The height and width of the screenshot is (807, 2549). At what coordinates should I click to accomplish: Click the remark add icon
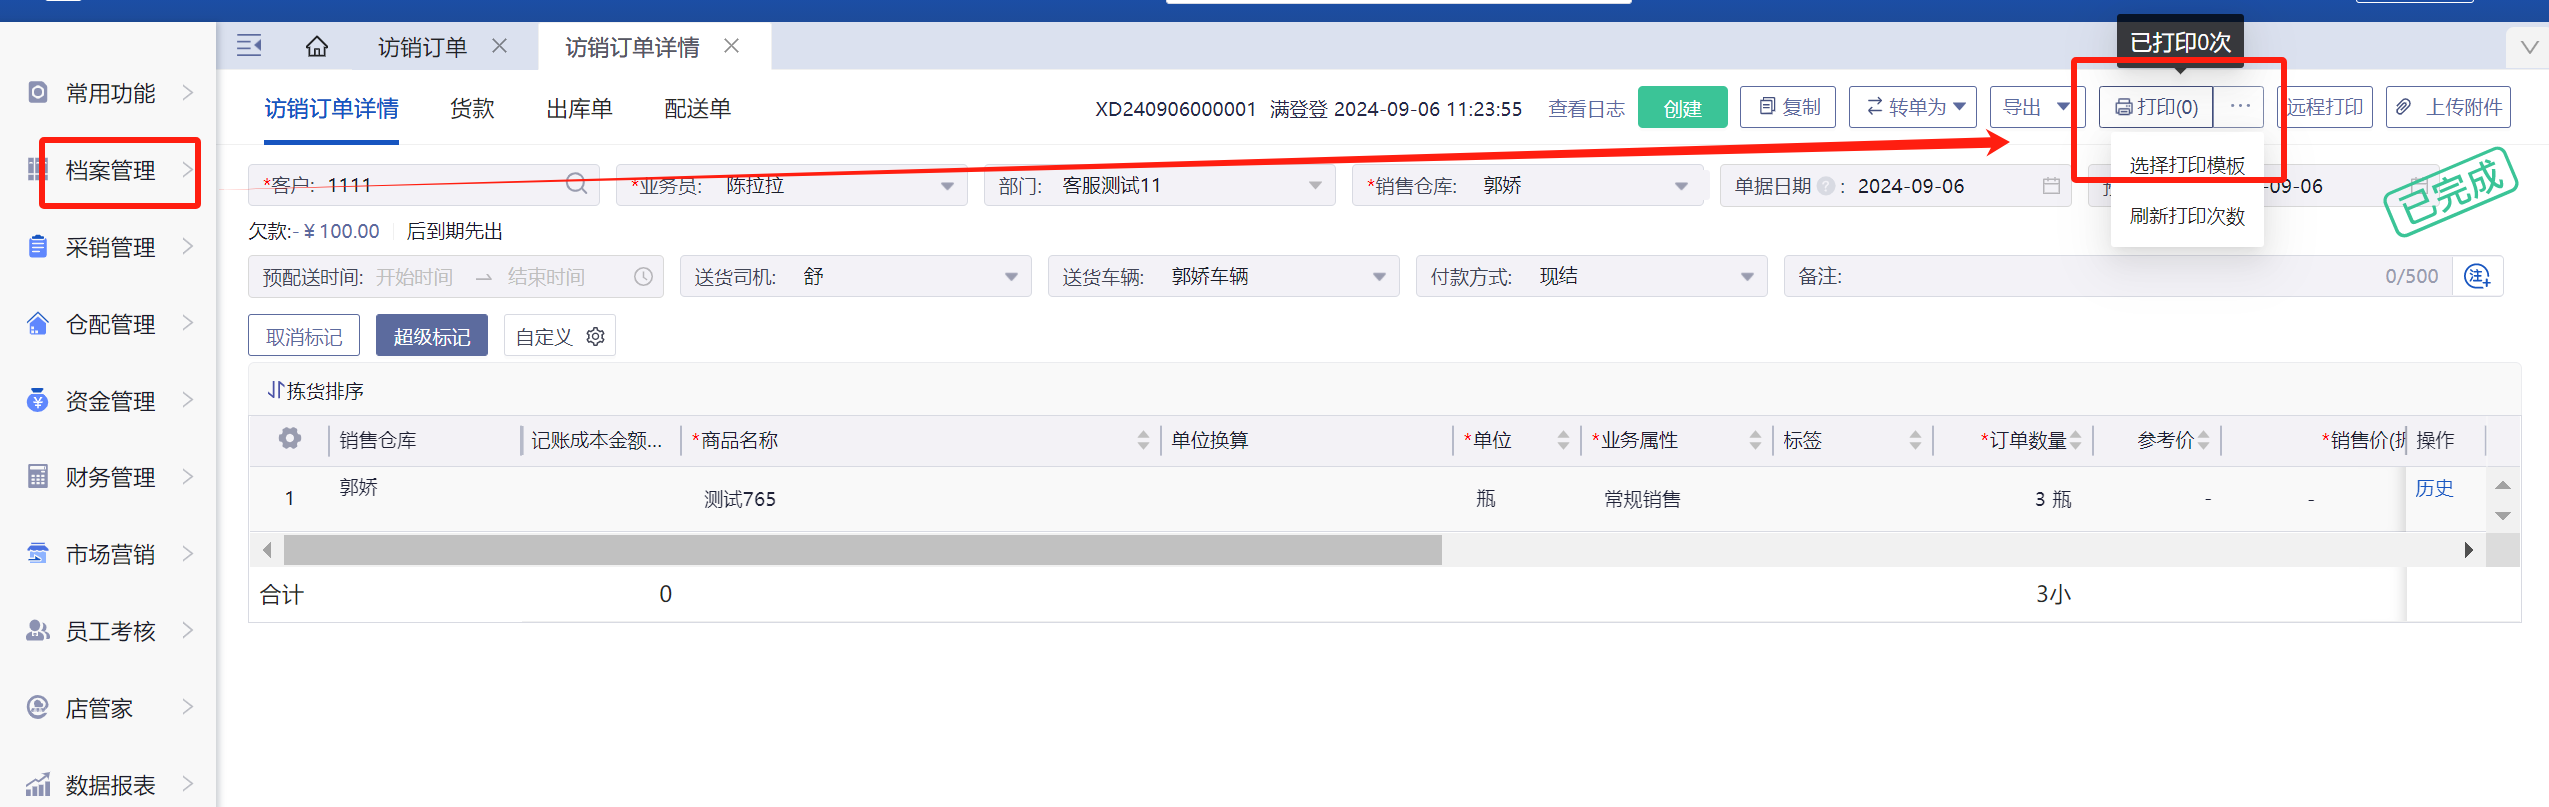click(2477, 277)
